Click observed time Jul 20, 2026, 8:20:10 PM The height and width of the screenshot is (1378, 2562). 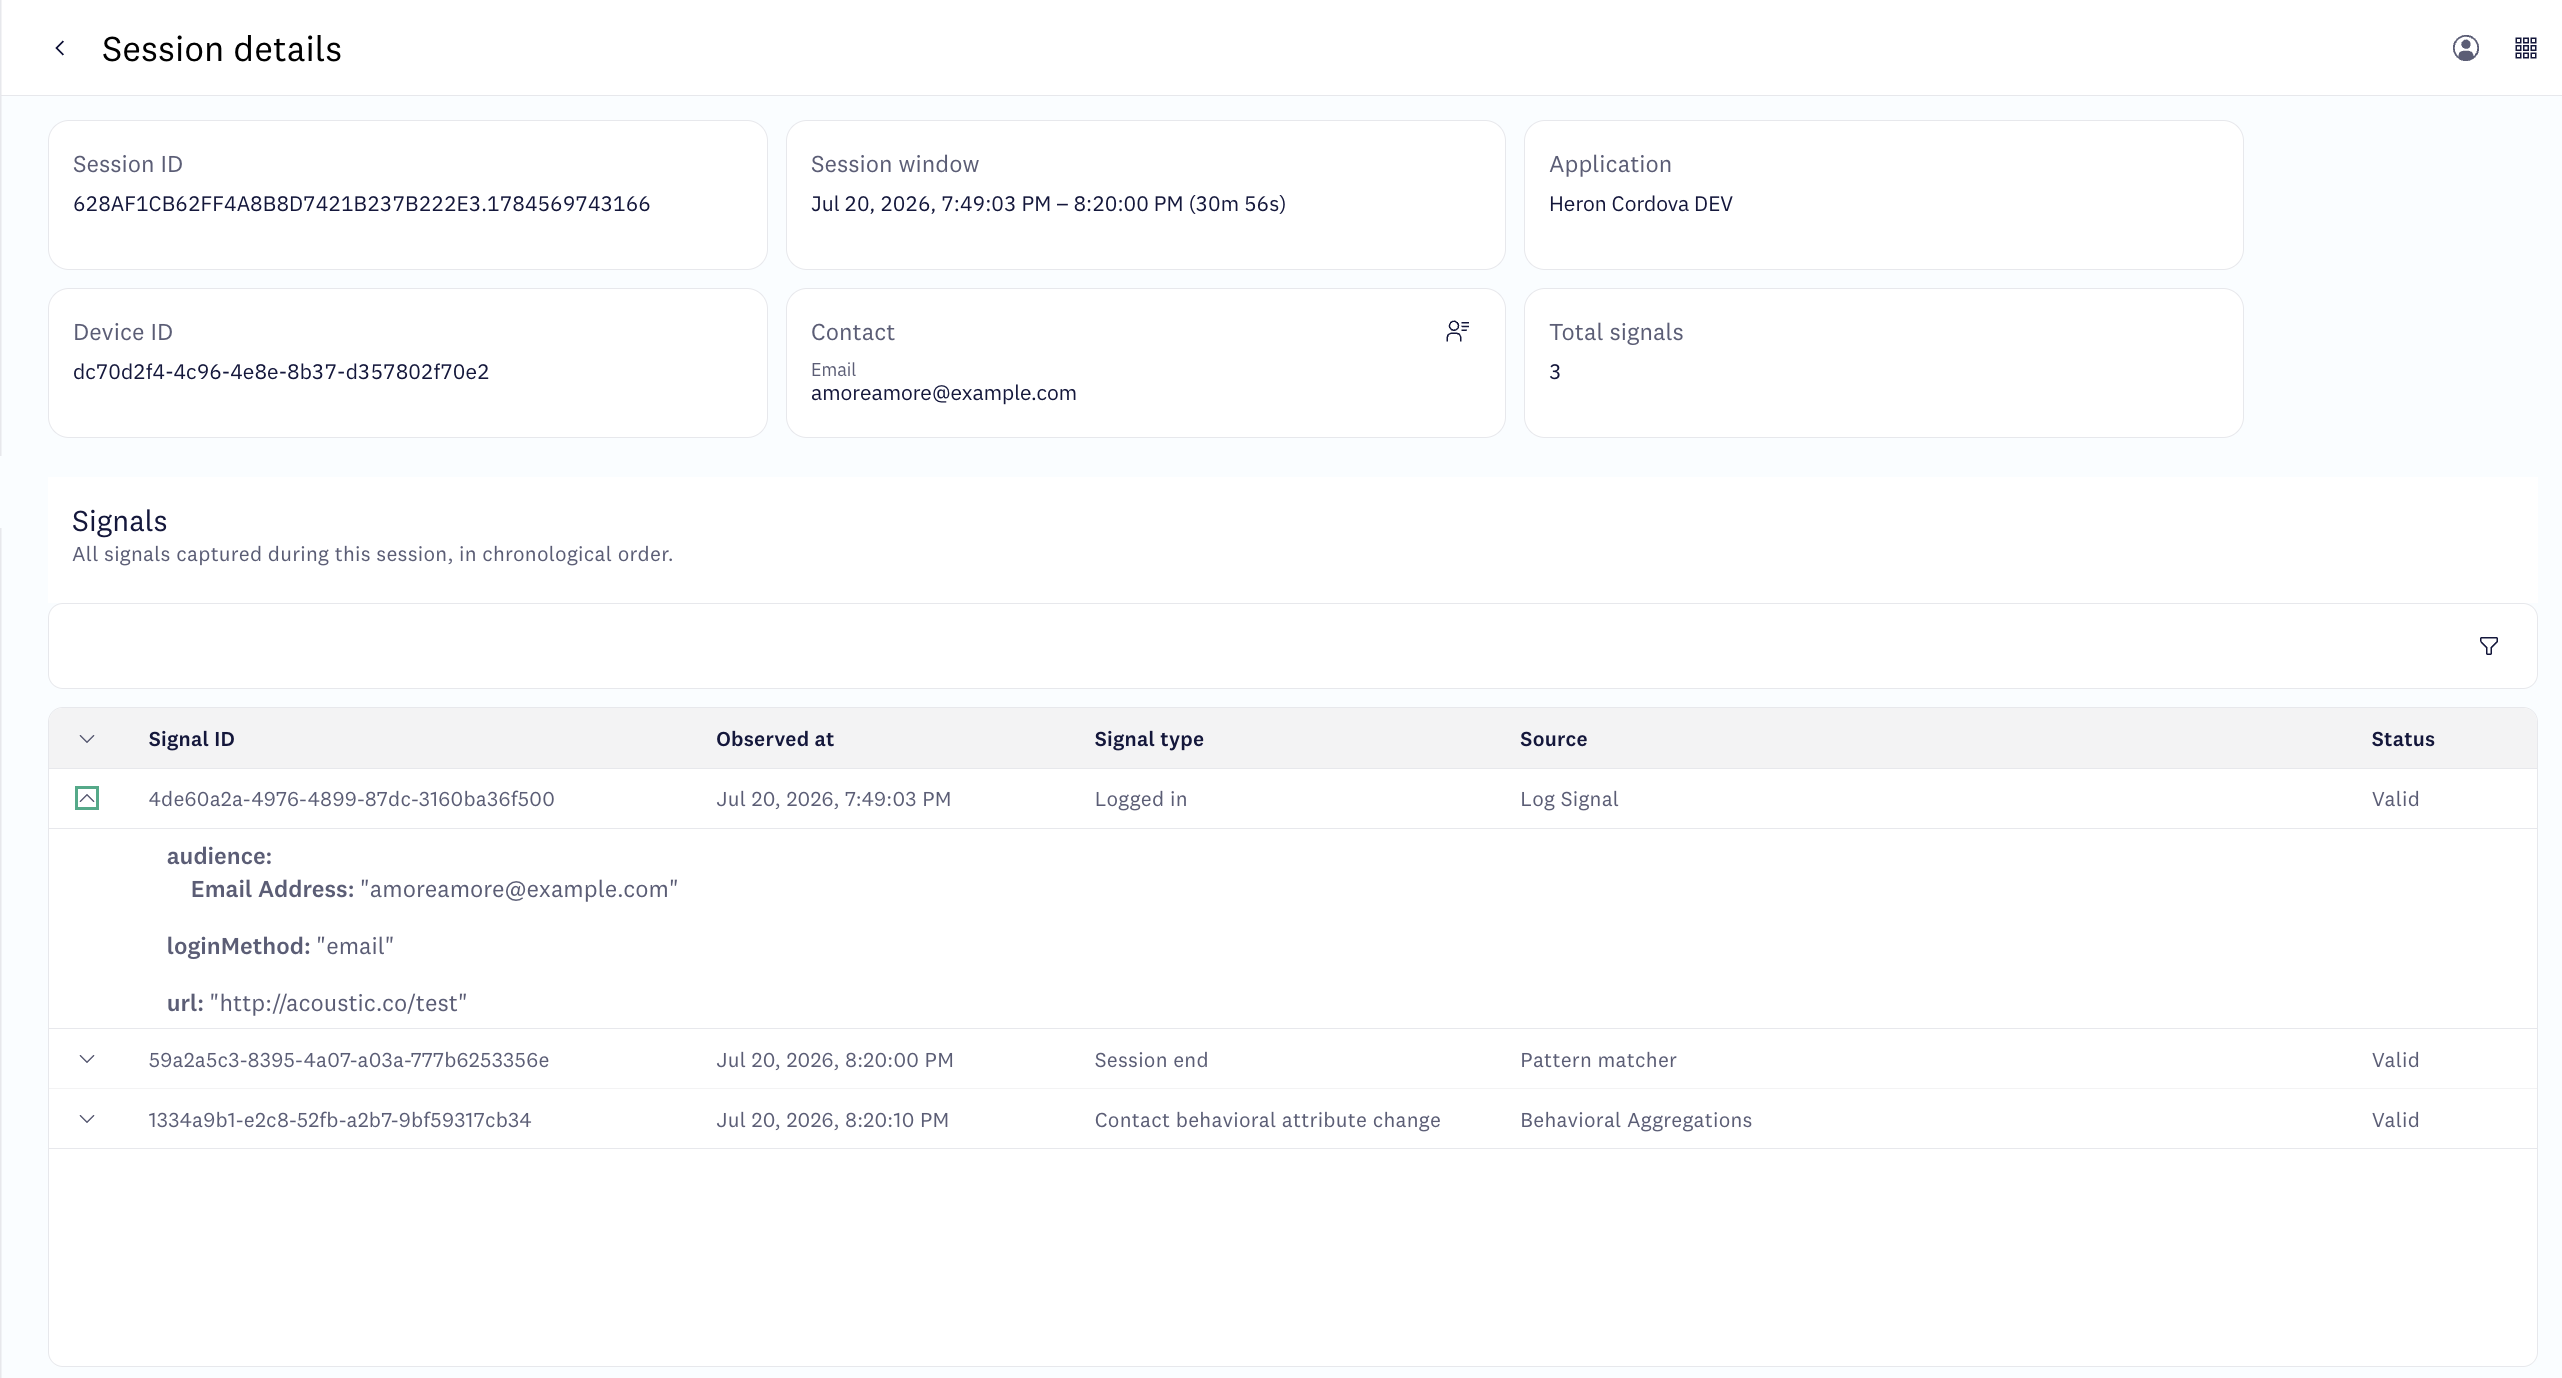coord(832,1120)
